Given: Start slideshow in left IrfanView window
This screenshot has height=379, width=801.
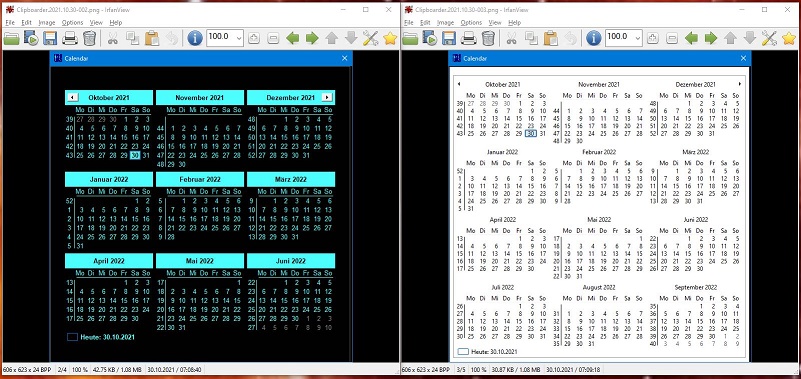Looking at the screenshot, I should (31, 38).
